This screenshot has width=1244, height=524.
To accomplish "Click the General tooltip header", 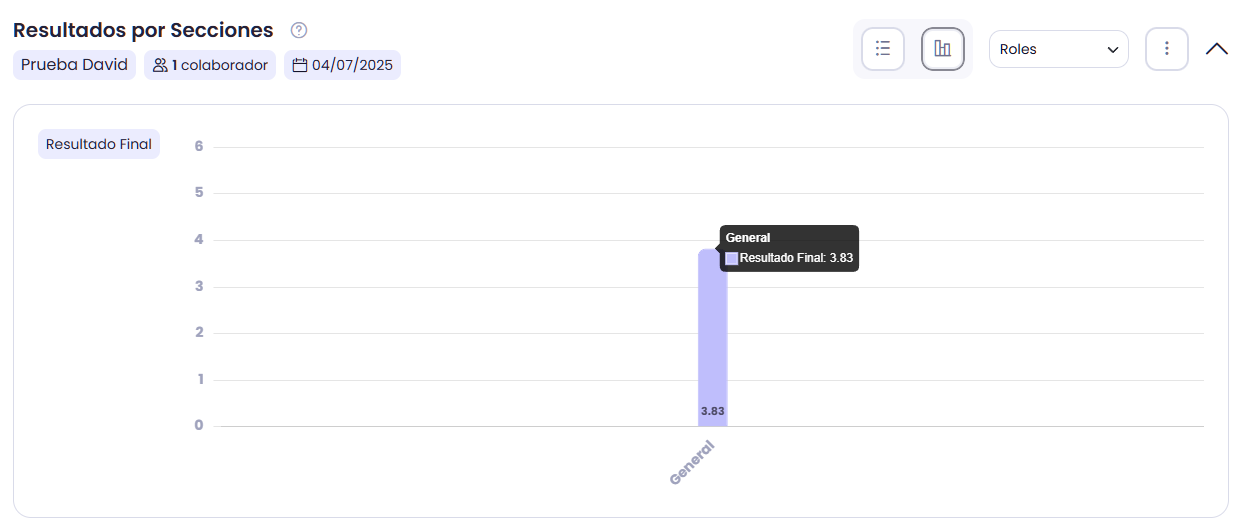I will [748, 238].
